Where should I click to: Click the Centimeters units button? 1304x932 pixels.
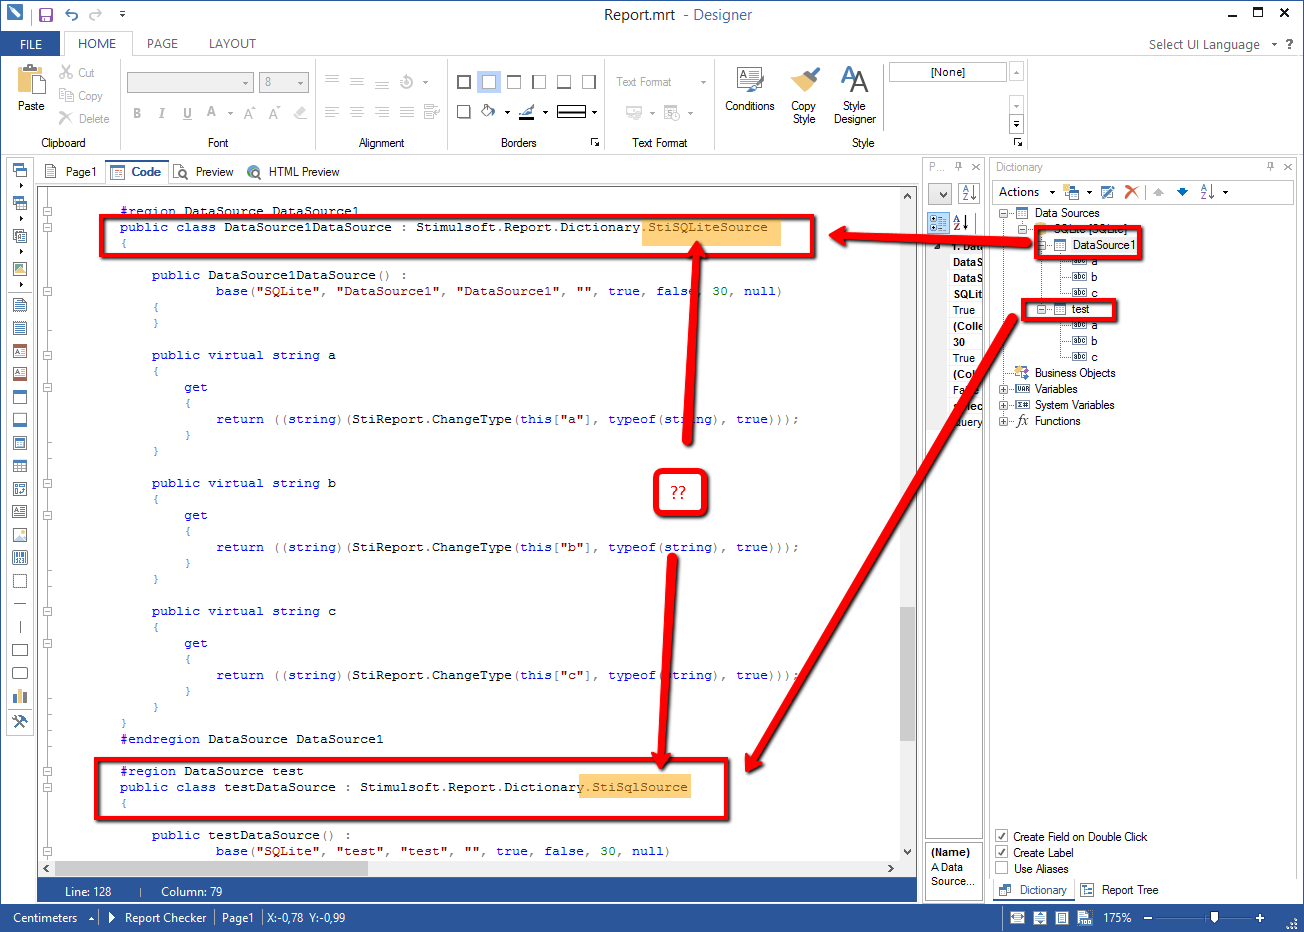click(x=52, y=917)
